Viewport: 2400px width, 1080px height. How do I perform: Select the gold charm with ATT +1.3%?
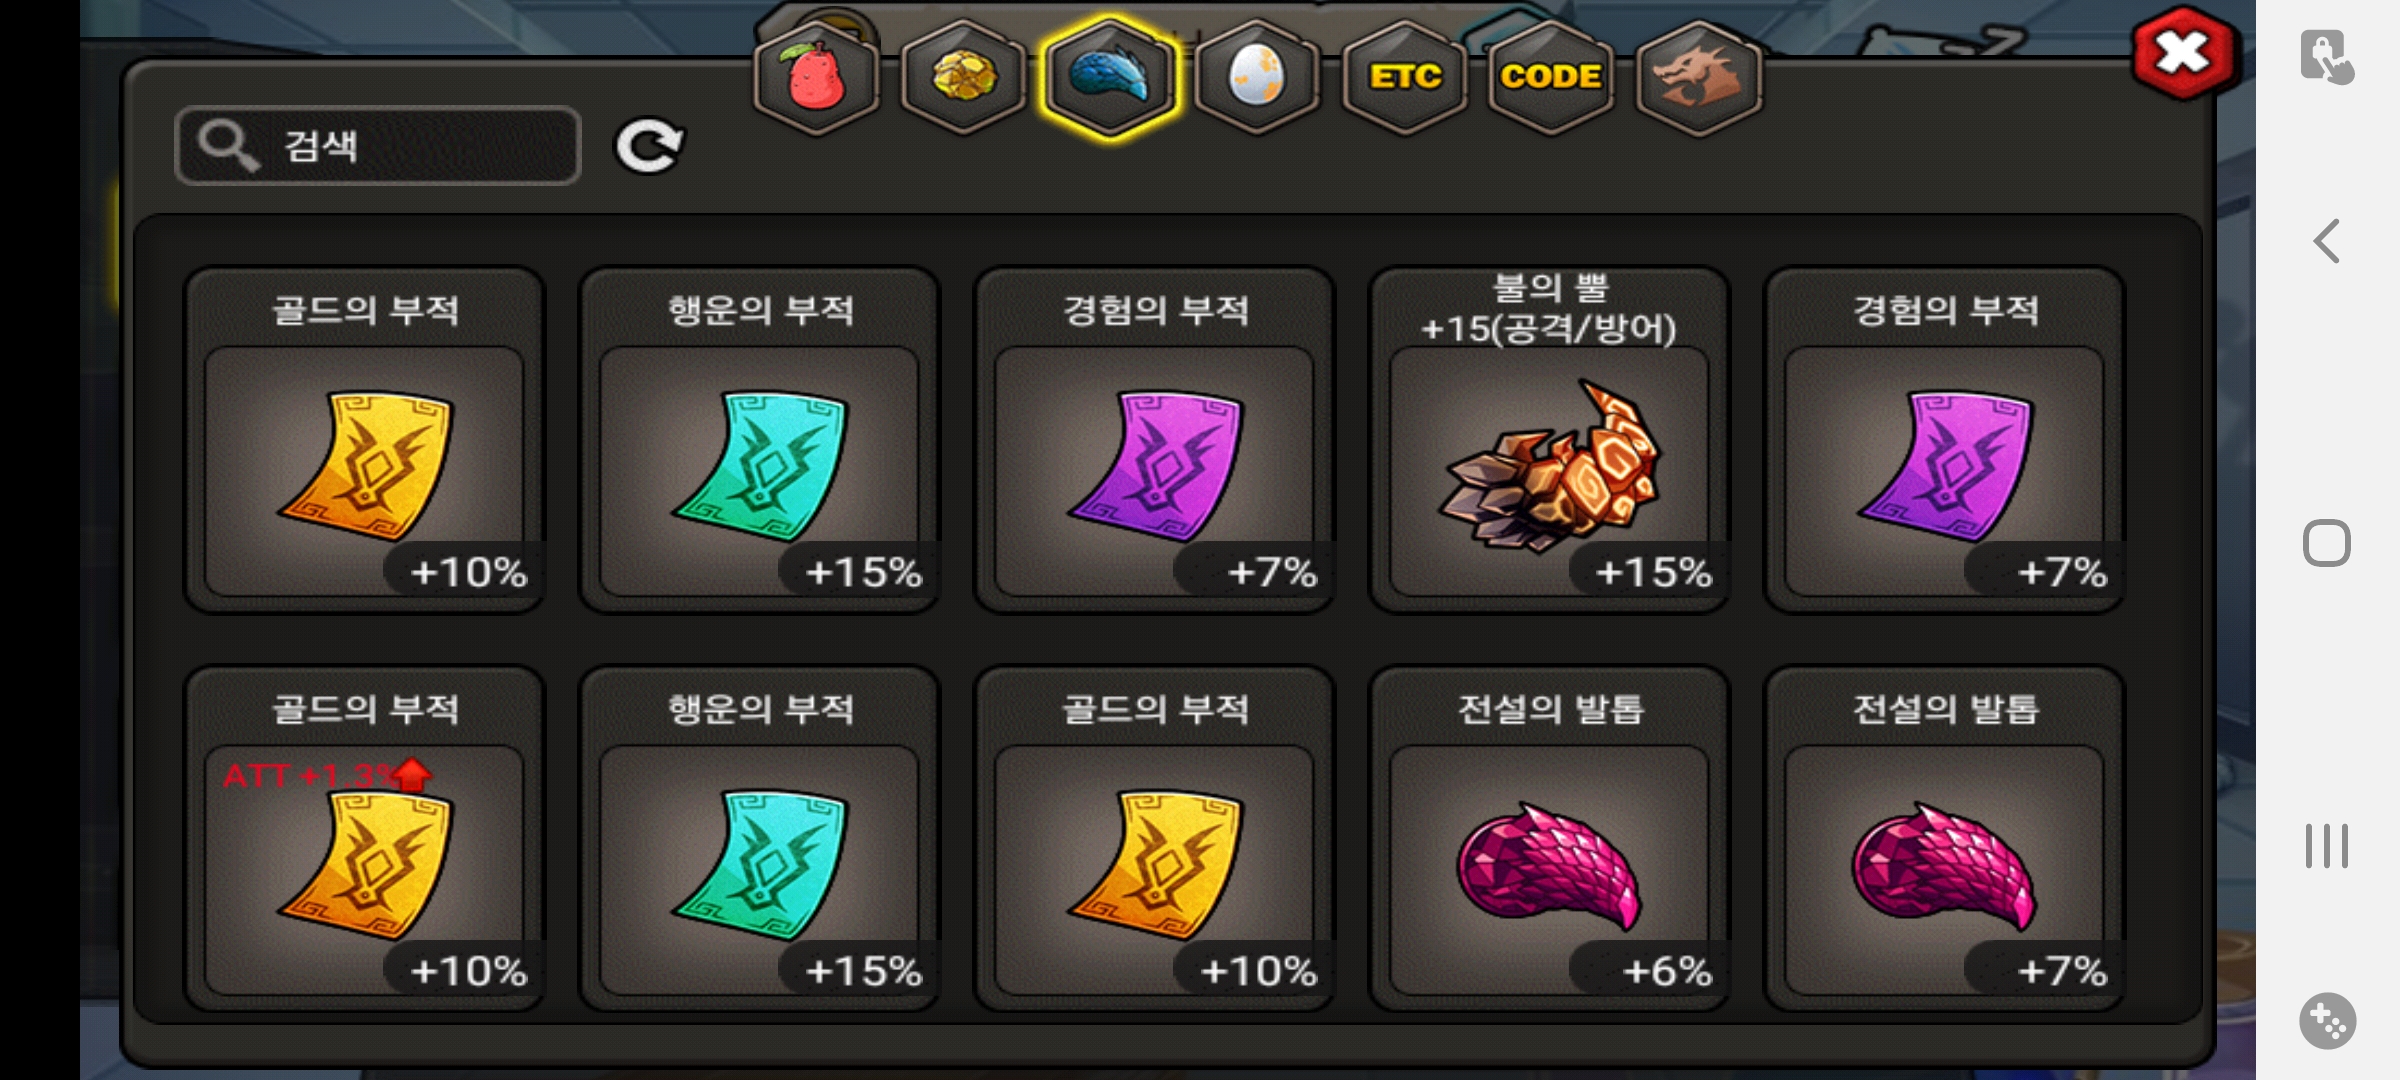365,838
